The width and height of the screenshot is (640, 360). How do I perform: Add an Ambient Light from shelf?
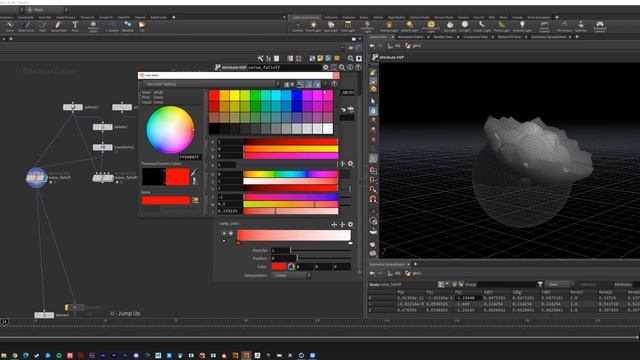pos(522,27)
